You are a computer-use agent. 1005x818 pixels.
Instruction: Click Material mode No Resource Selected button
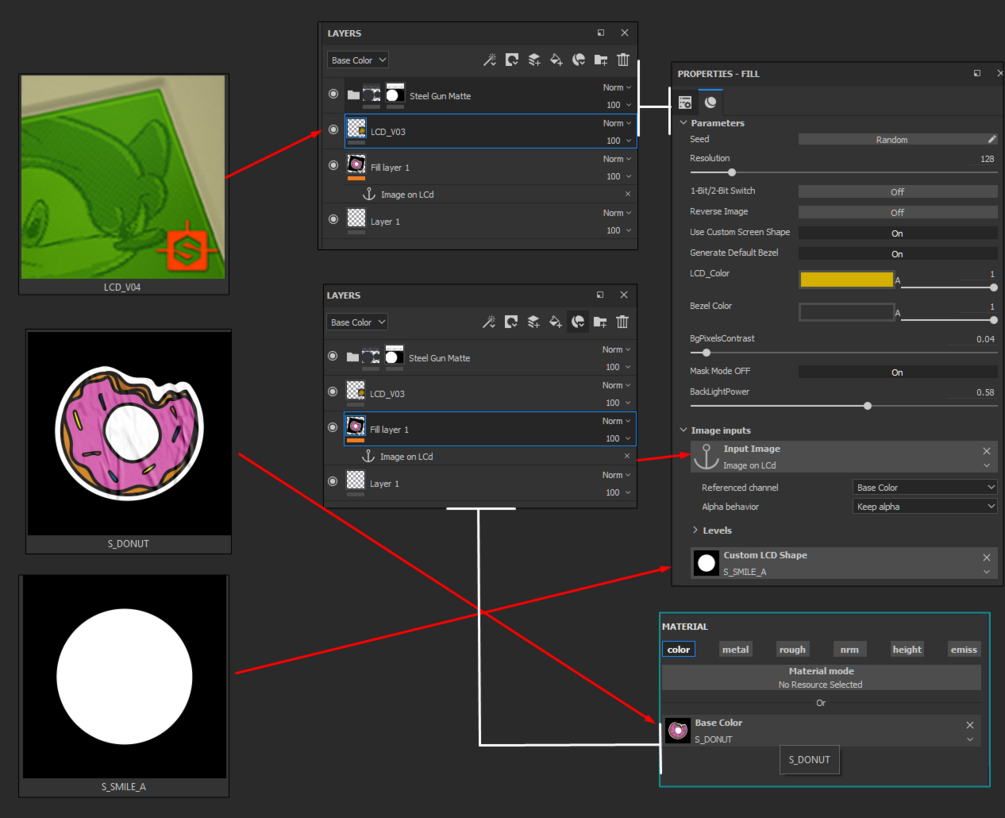(821, 678)
